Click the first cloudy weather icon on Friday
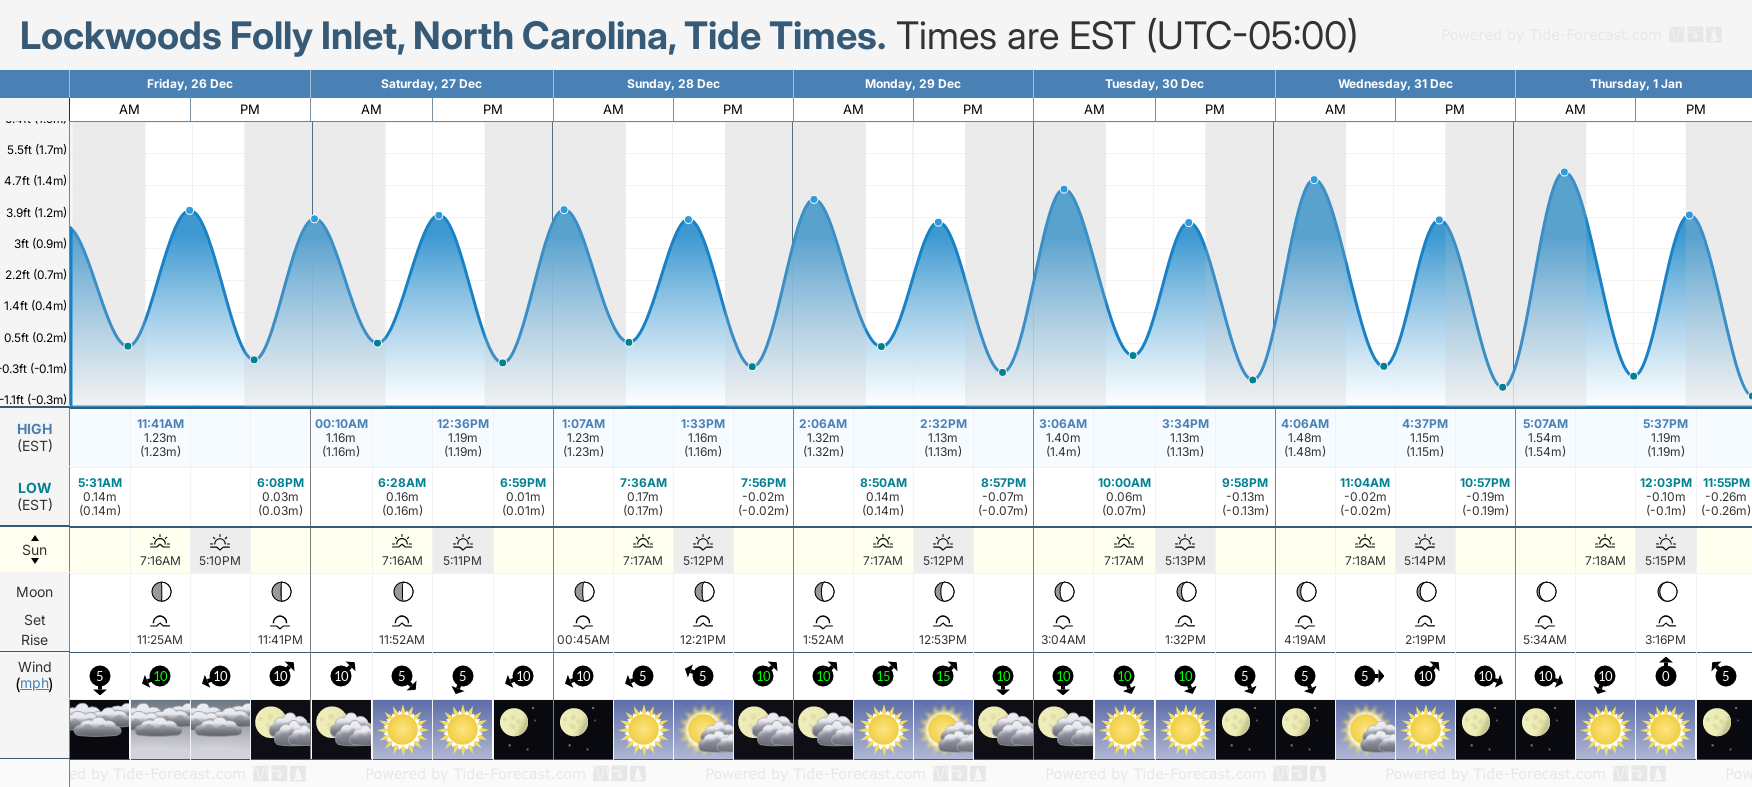This screenshot has width=1752, height=787. pyautogui.click(x=99, y=729)
